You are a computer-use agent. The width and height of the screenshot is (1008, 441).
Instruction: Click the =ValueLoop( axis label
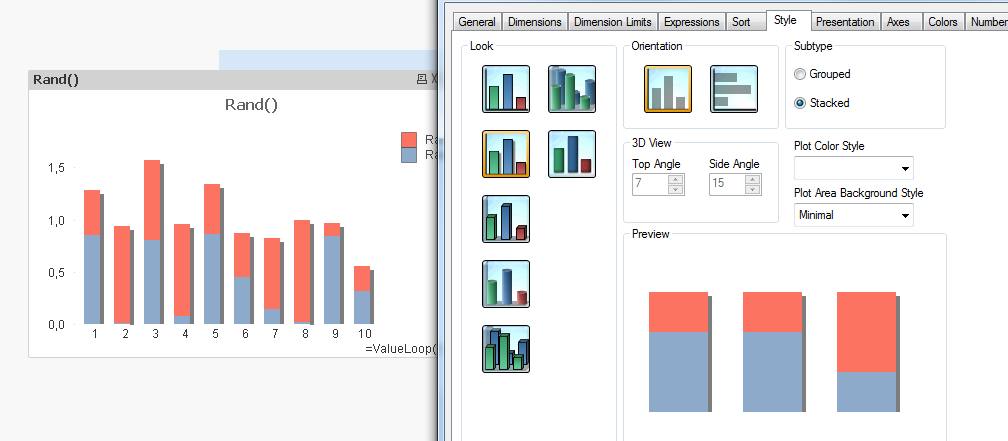click(401, 349)
